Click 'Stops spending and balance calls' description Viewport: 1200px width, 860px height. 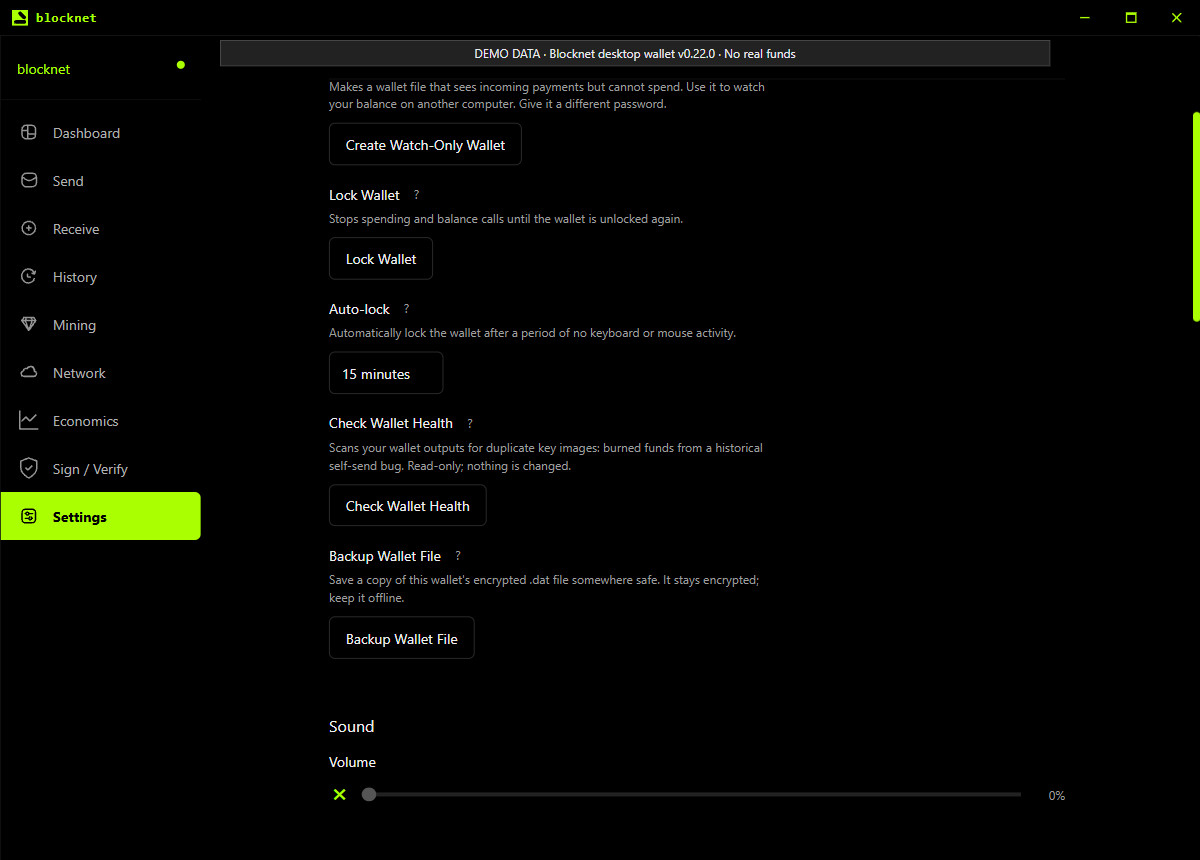click(x=506, y=218)
